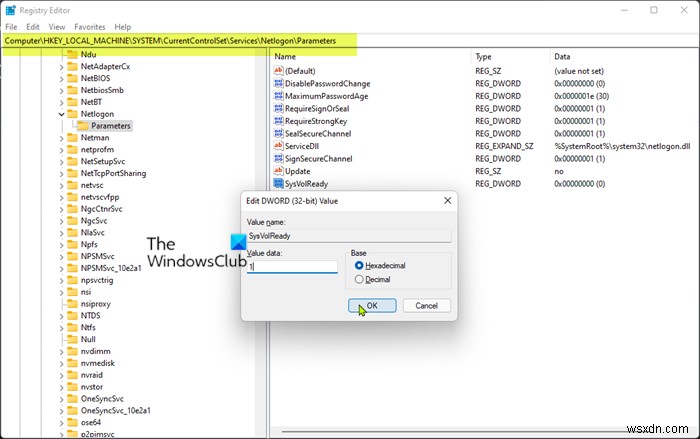
Task: Click the SysVolReady DWORD icon
Action: click(278, 183)
